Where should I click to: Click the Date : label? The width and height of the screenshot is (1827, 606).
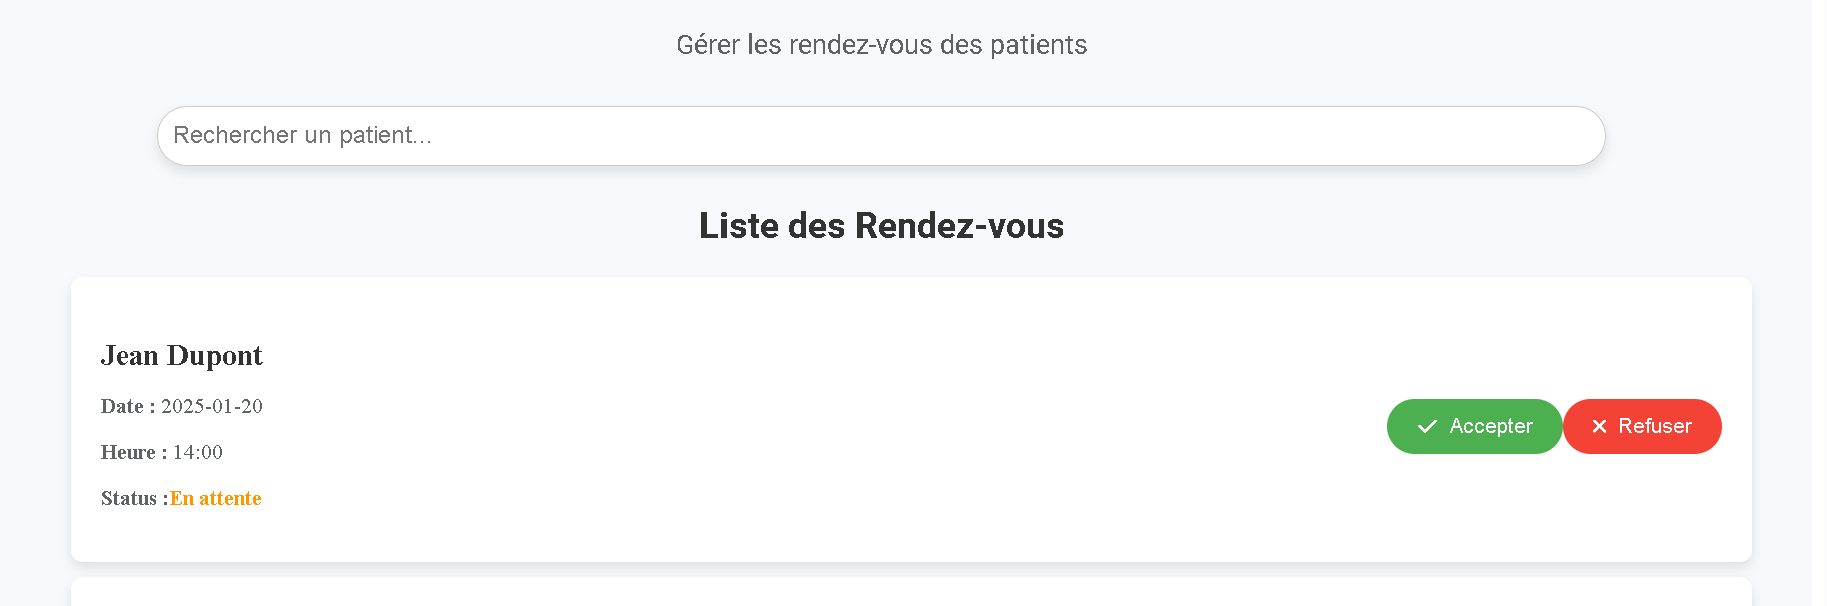pyautogui.click(x=128, y=406)
